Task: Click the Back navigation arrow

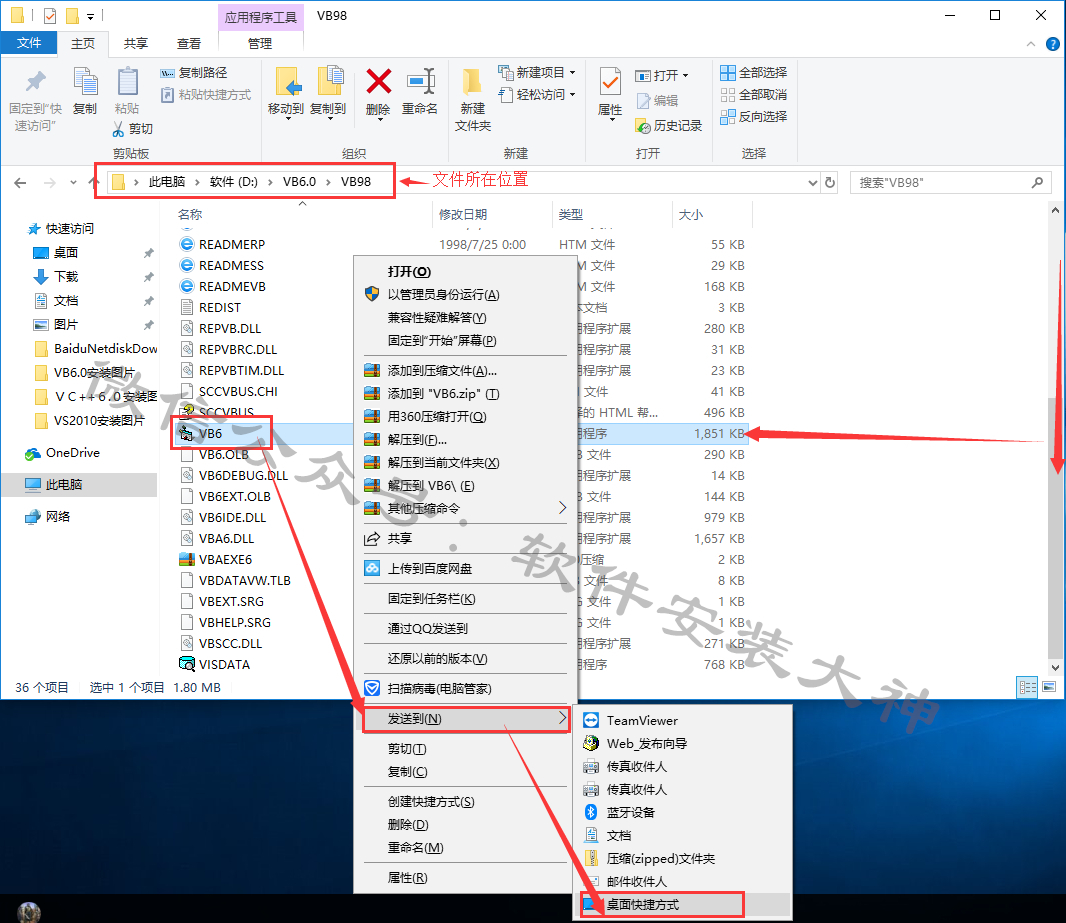Action: (20, 182)
